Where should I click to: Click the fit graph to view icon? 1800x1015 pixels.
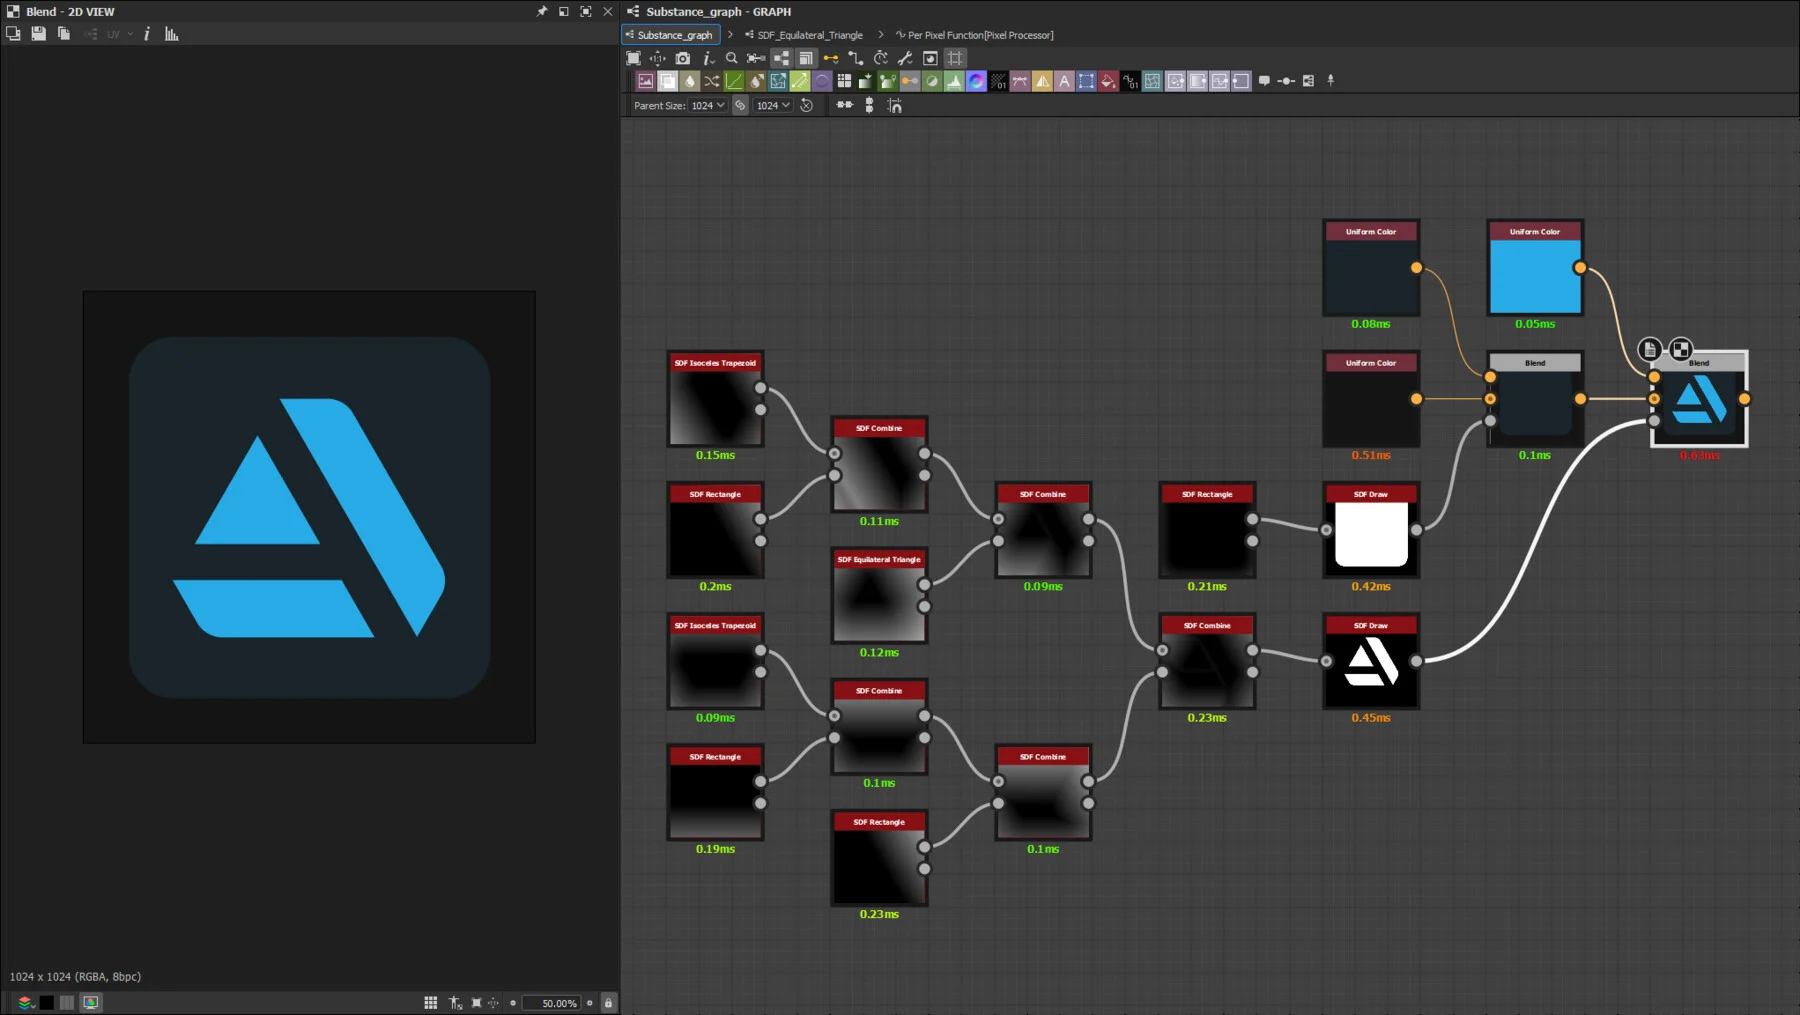coord(633,58)
